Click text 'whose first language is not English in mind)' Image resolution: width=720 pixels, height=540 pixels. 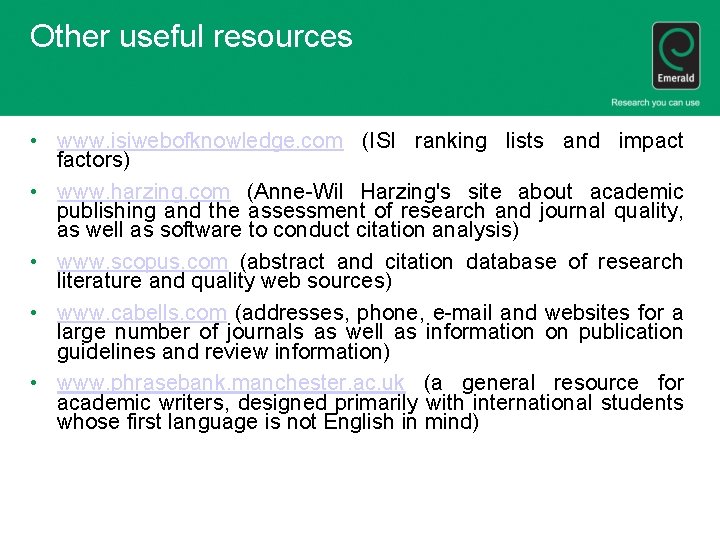[x=268, y=422]
